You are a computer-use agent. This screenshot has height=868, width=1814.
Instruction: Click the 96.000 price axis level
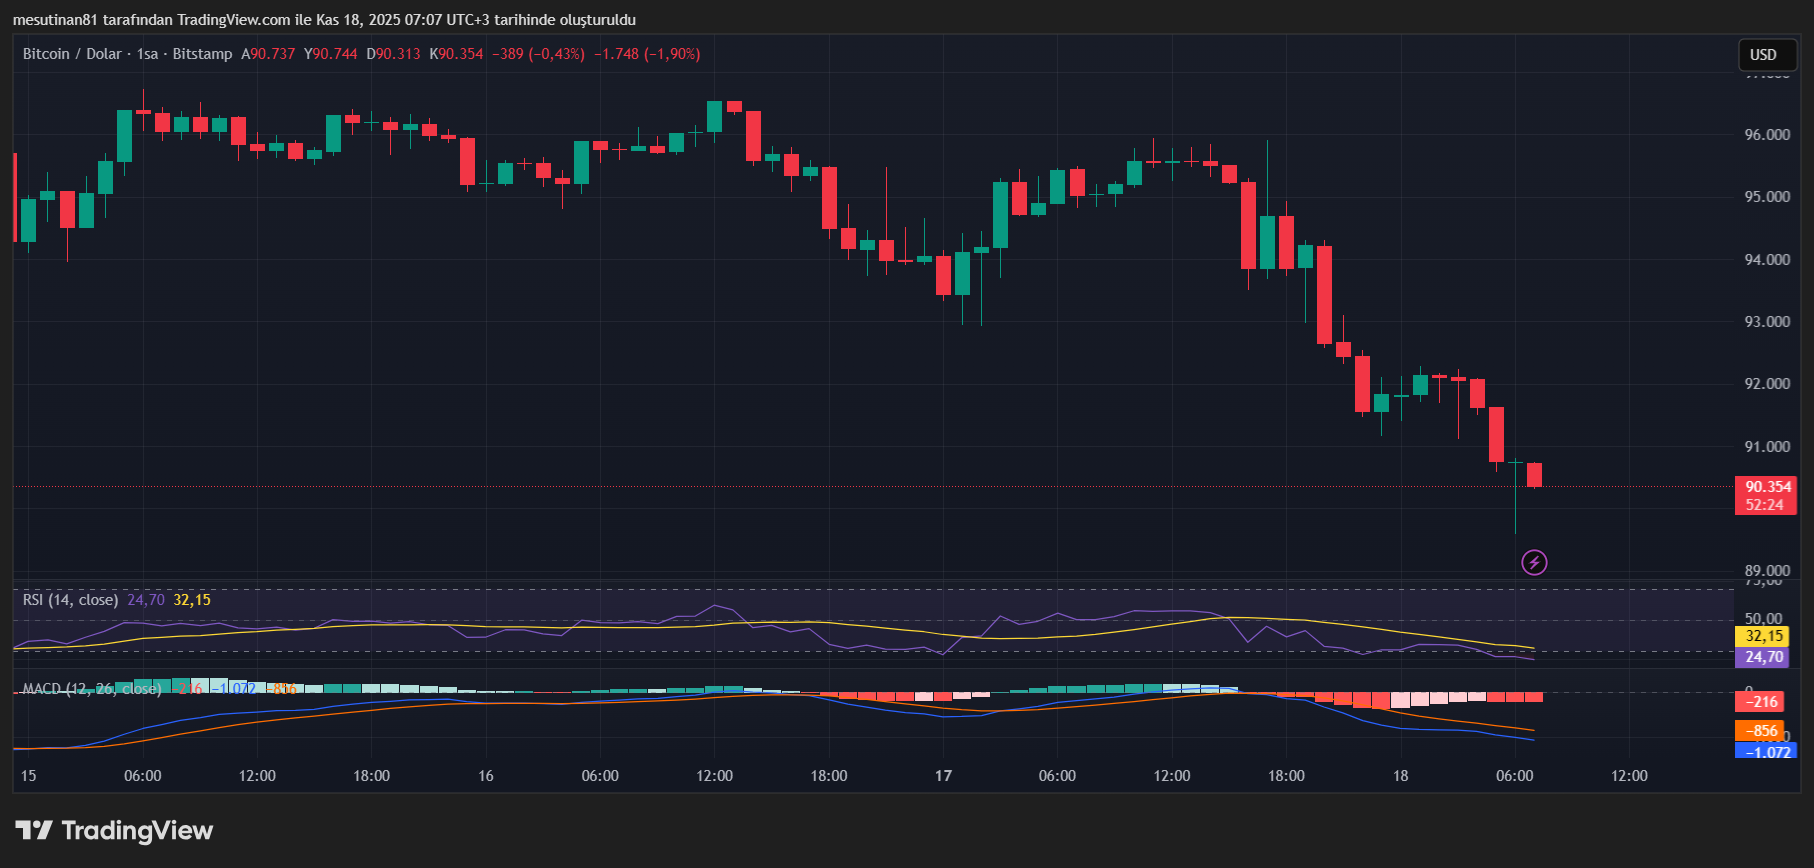point(1767,135)
